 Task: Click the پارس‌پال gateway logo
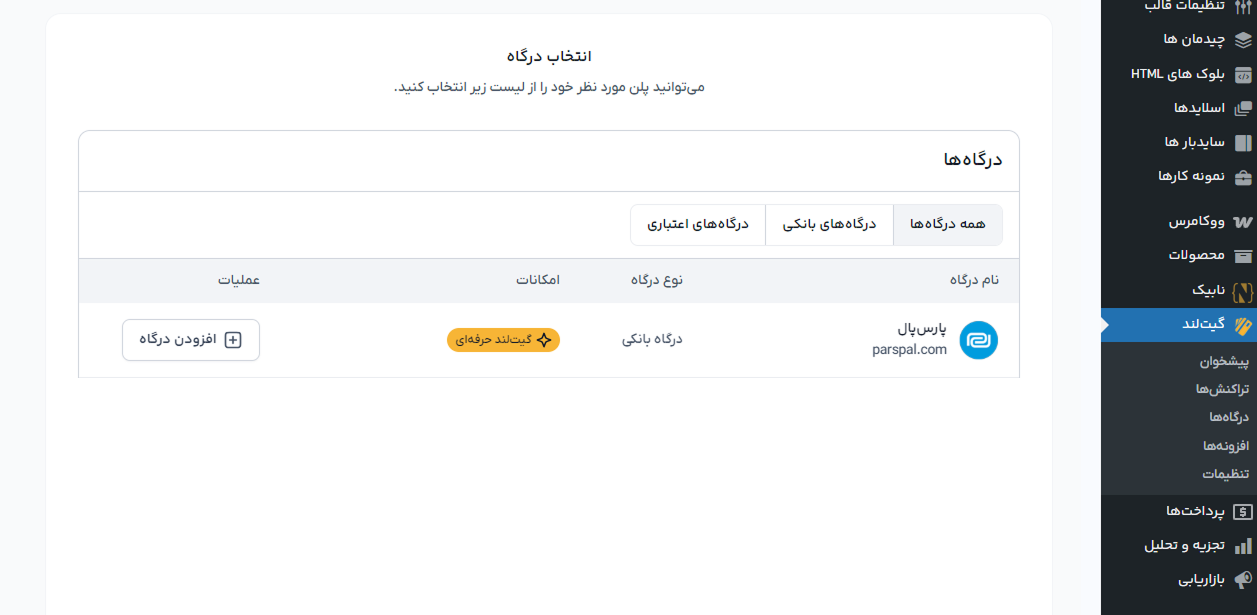pos(978,340)
